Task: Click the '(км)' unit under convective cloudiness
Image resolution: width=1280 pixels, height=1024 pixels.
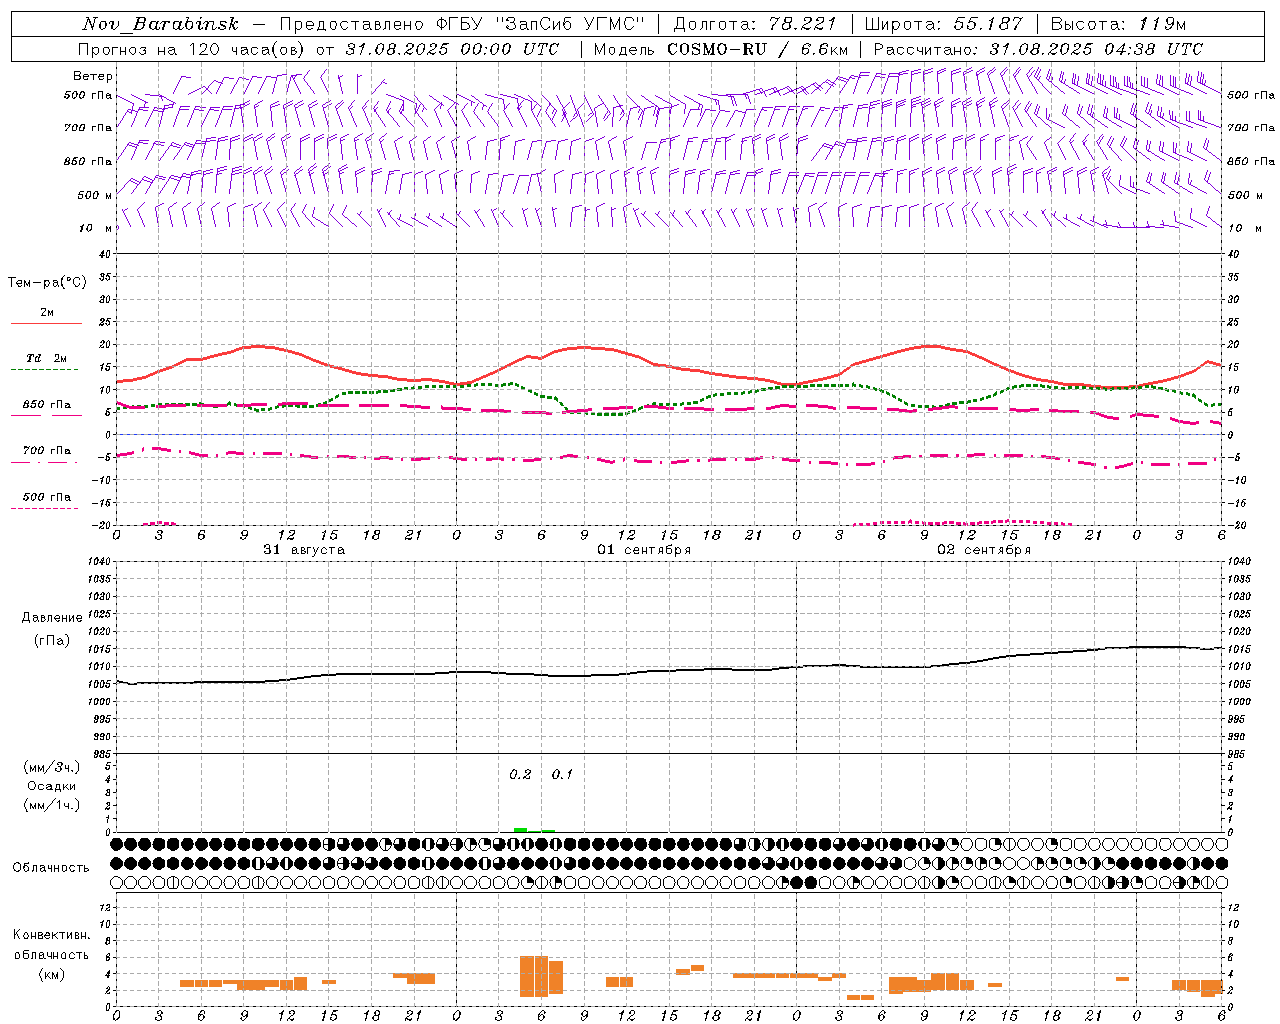Action: [52, 974]
